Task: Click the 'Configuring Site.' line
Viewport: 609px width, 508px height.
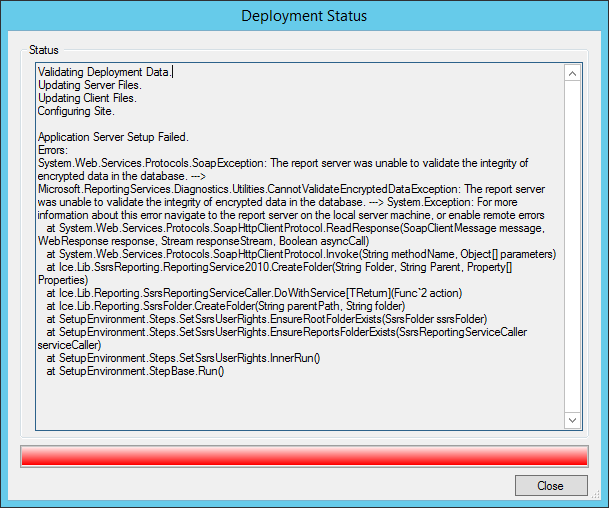Action: 76,111
